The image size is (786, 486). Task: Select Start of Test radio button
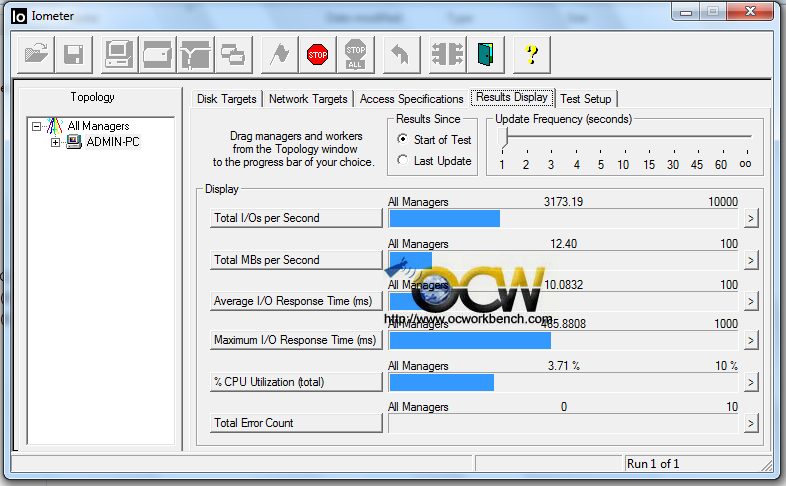coord(402,139)
